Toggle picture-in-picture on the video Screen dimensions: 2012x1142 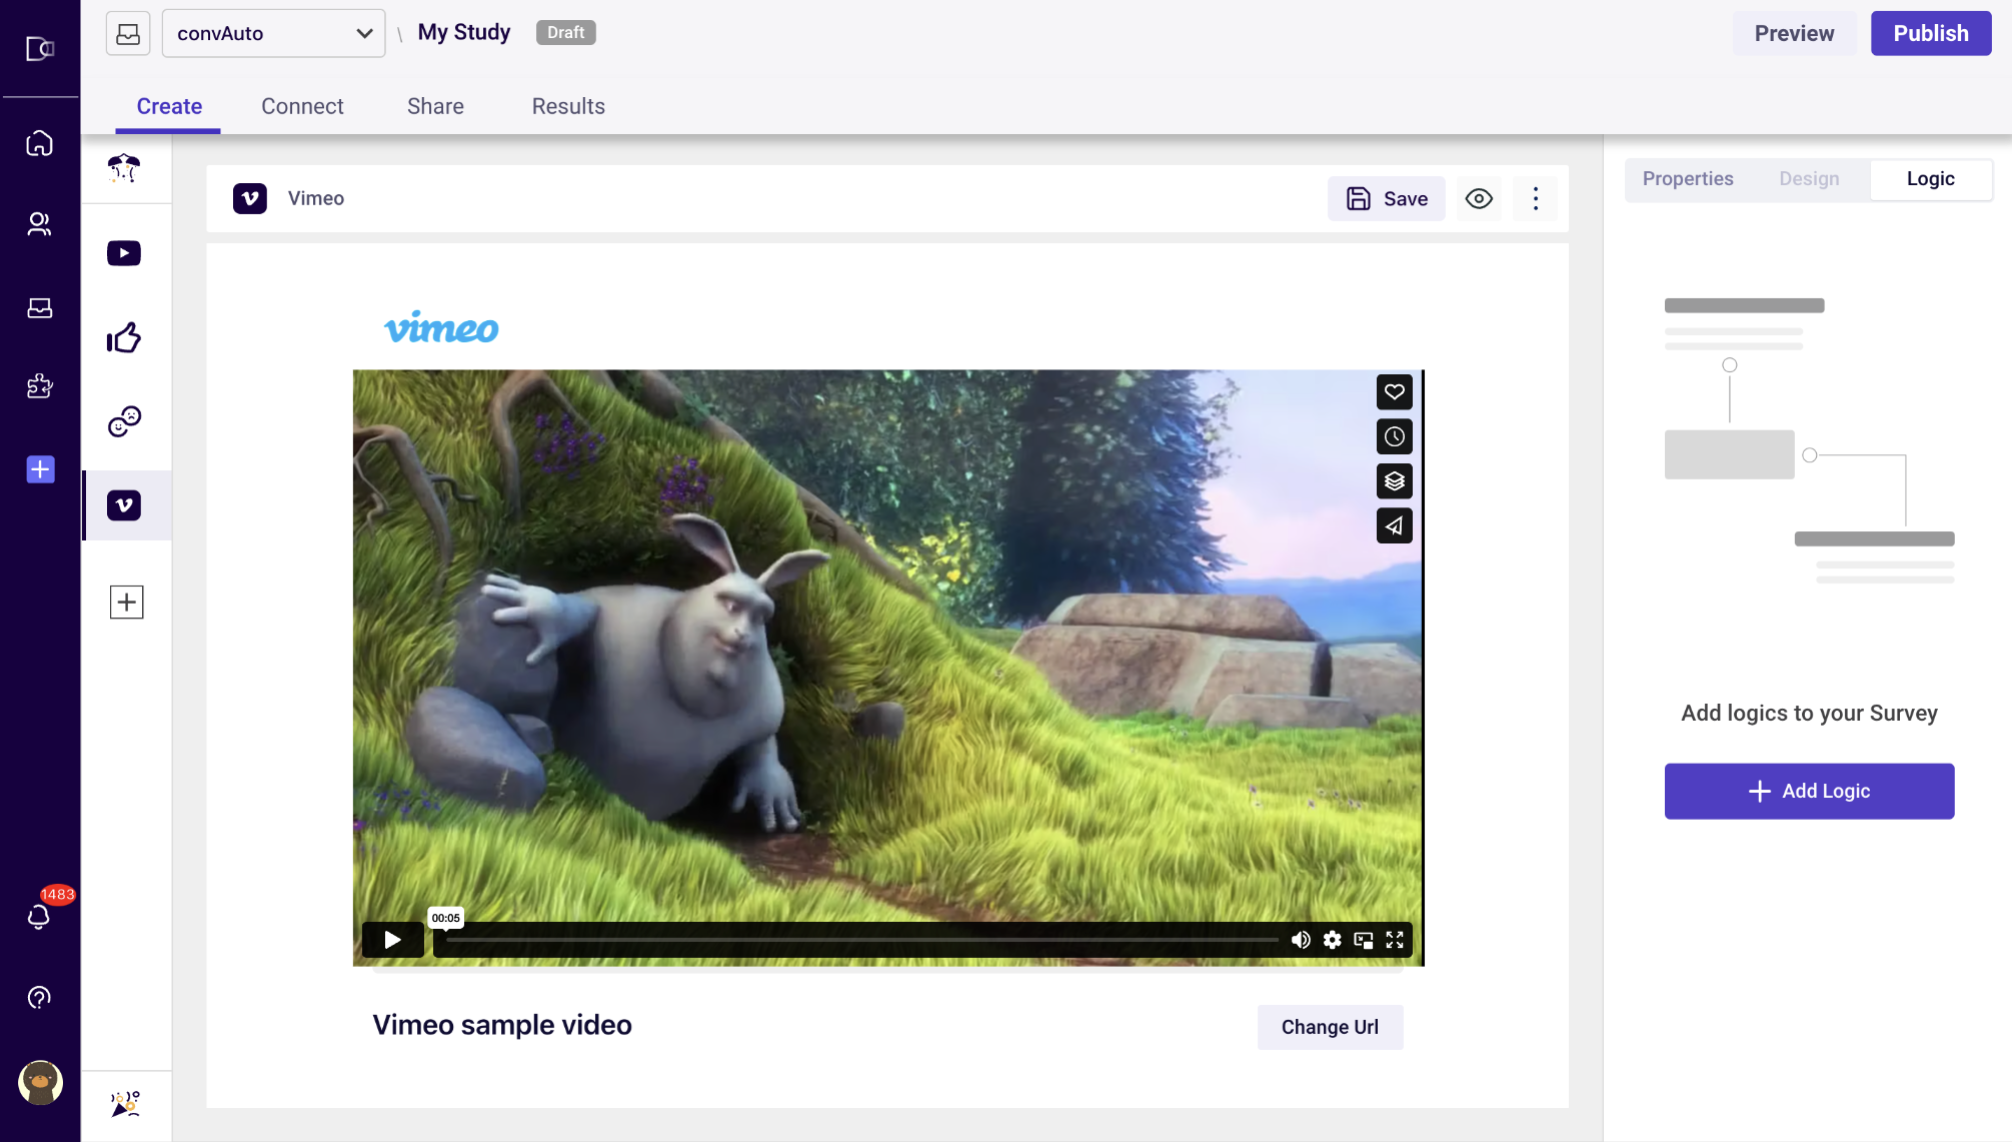(x=1363, y=940)
